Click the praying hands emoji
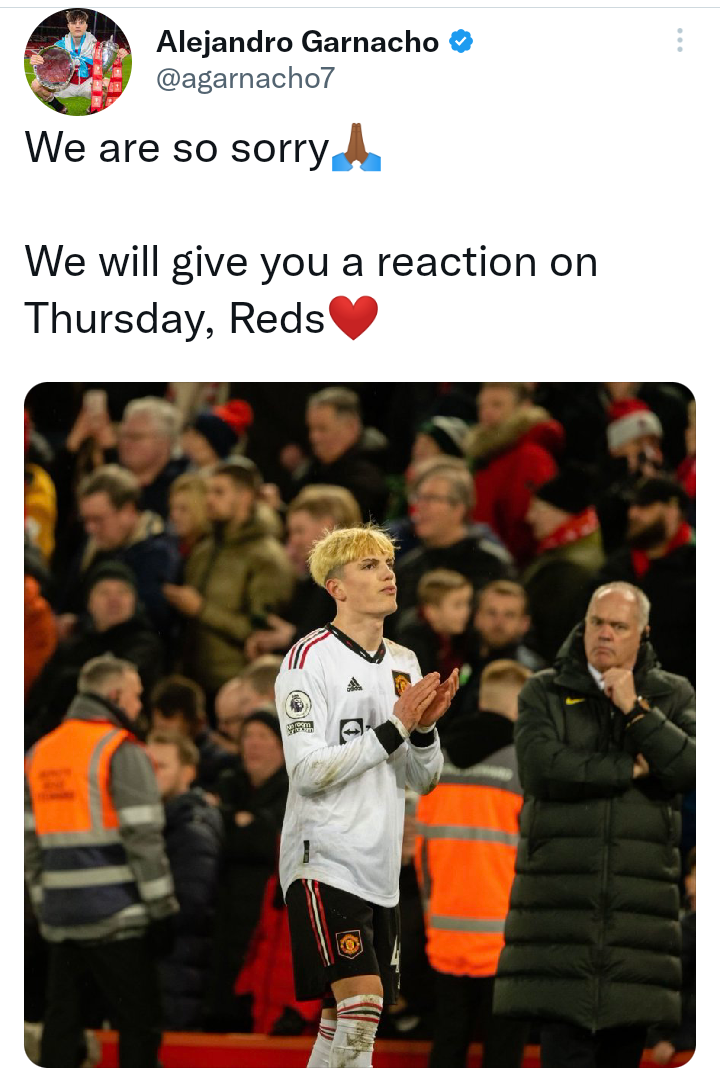Viewport: 720px width, 1083px height. pos(356,148)
